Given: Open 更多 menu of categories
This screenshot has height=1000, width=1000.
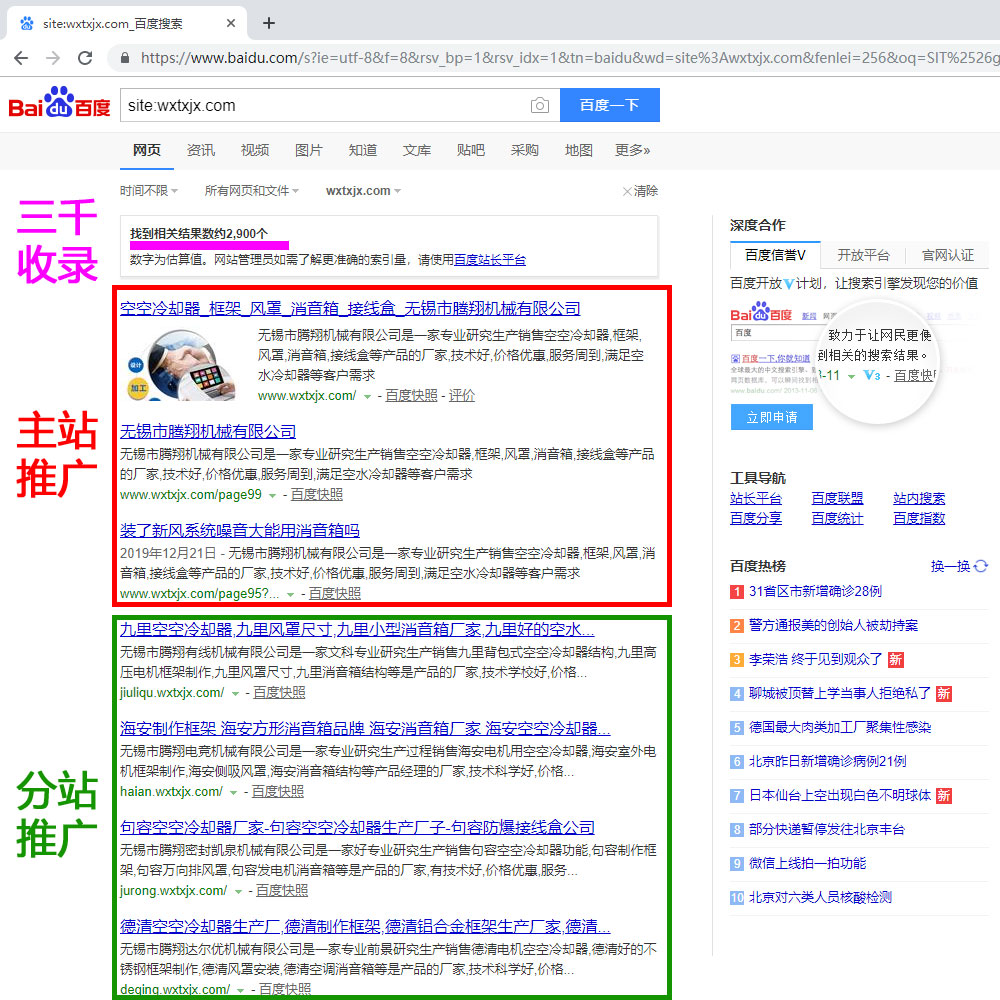Looking at the screenshot, I should (x=632, y=150).
